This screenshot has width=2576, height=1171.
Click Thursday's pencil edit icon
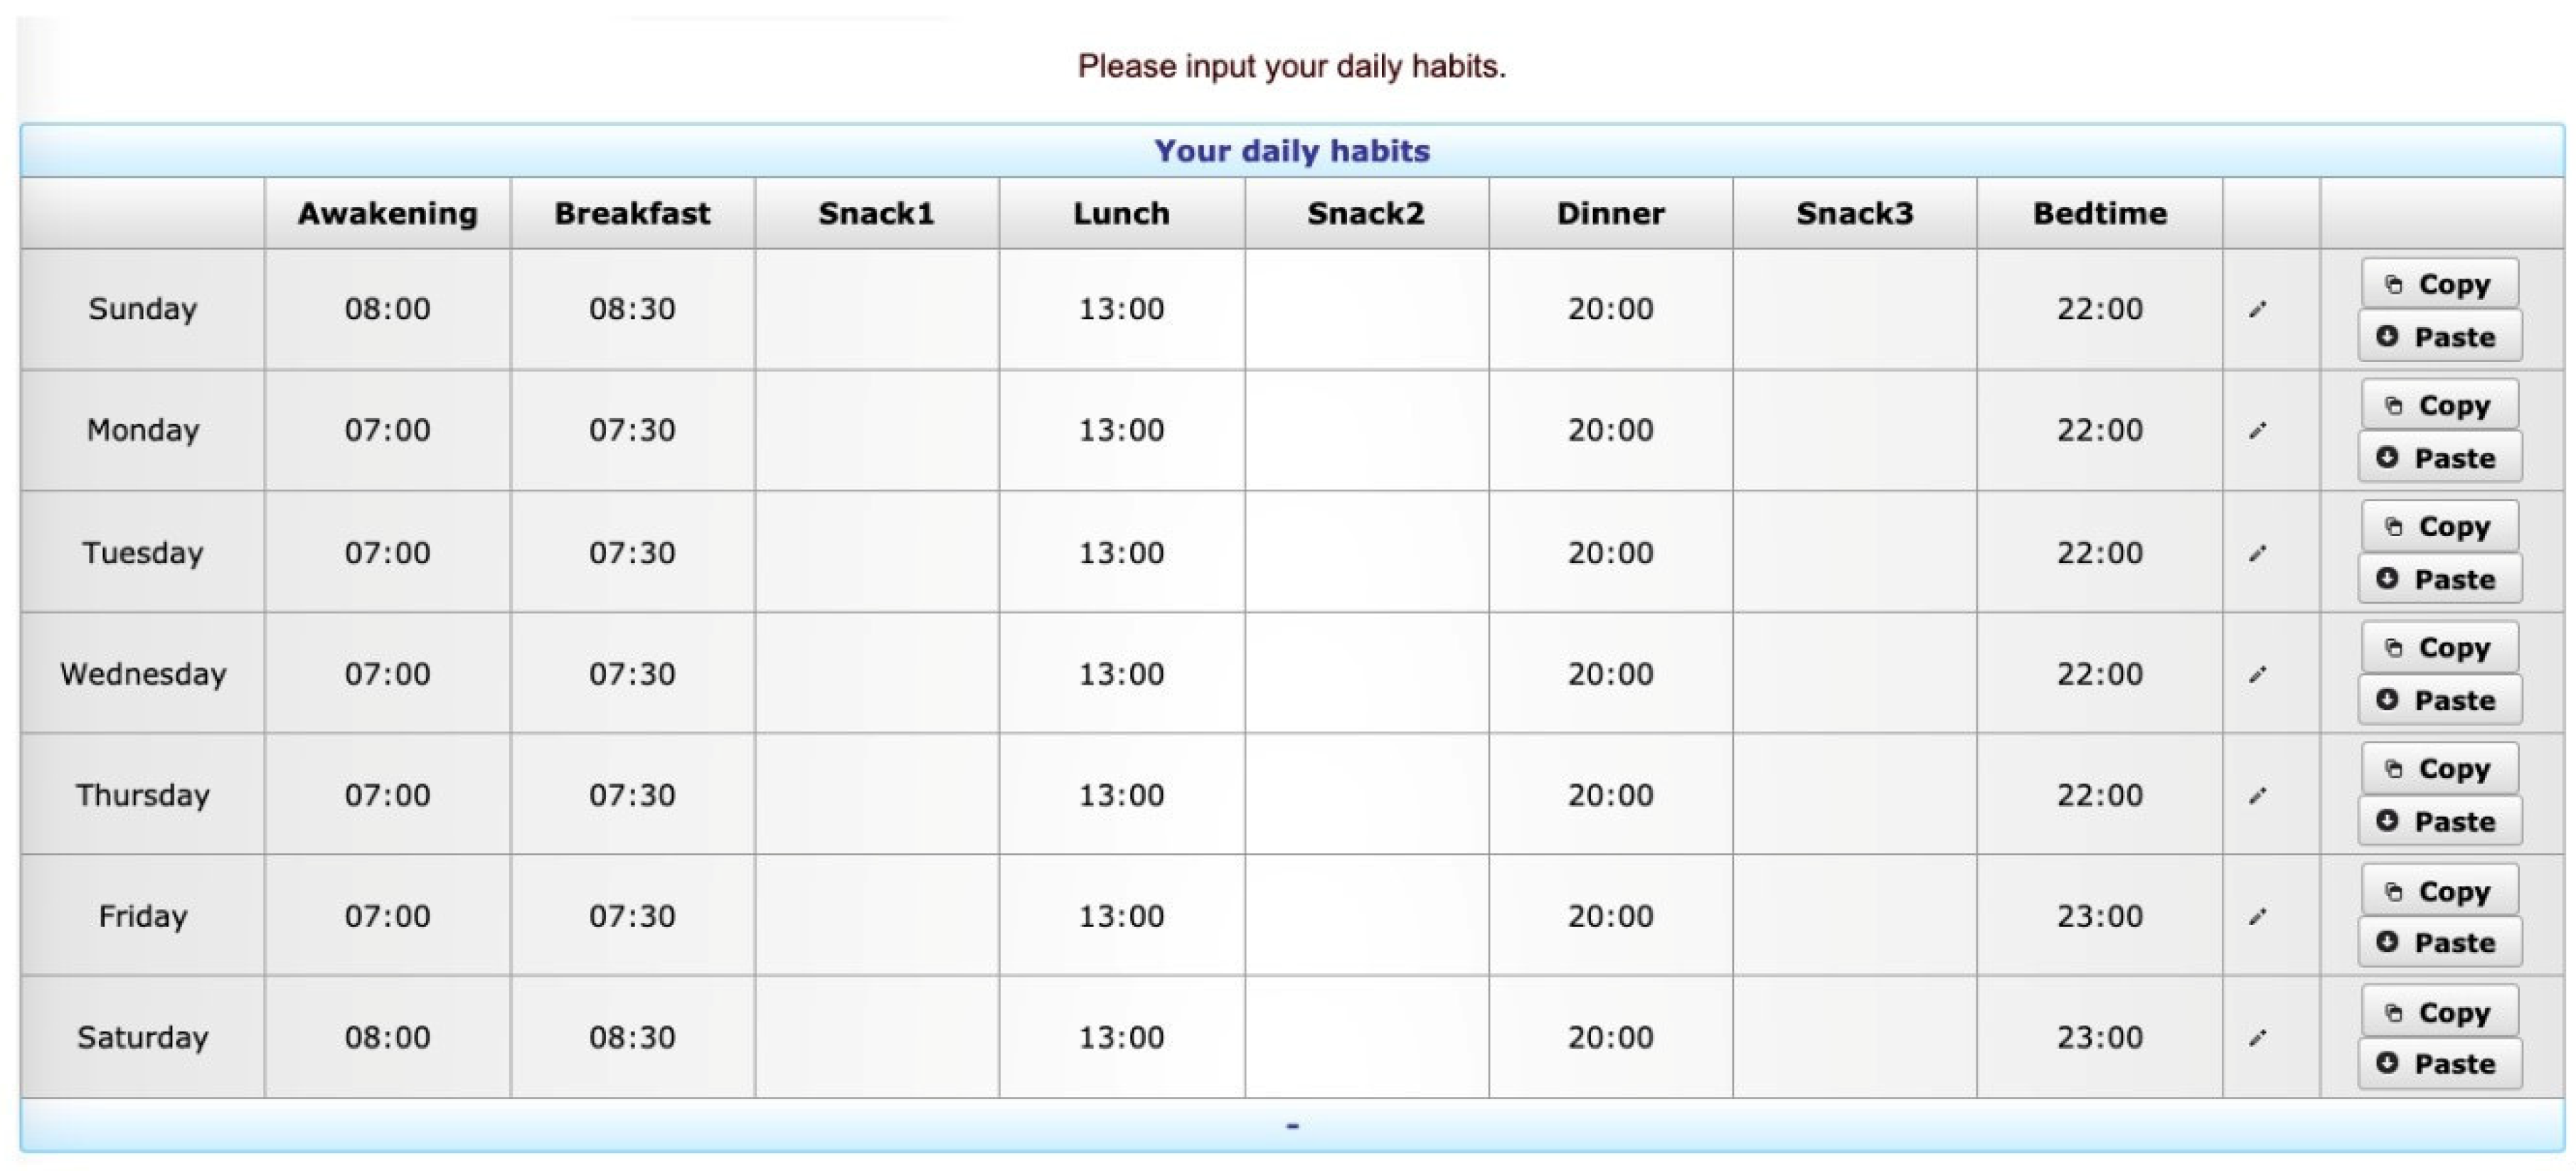[x=2257, y=796]
